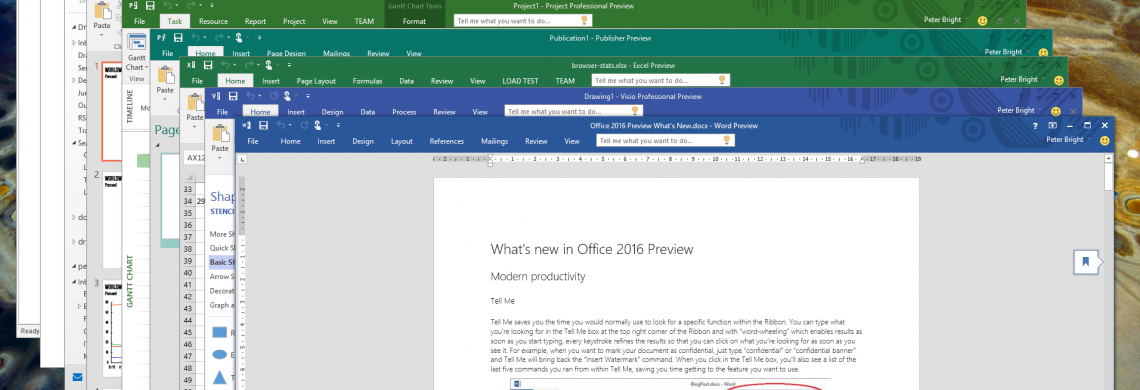The image size is (1140, 390).
Task: Click Touch/Mouse mode icon in Excel toolbar
Action: [x=269, y=65]
